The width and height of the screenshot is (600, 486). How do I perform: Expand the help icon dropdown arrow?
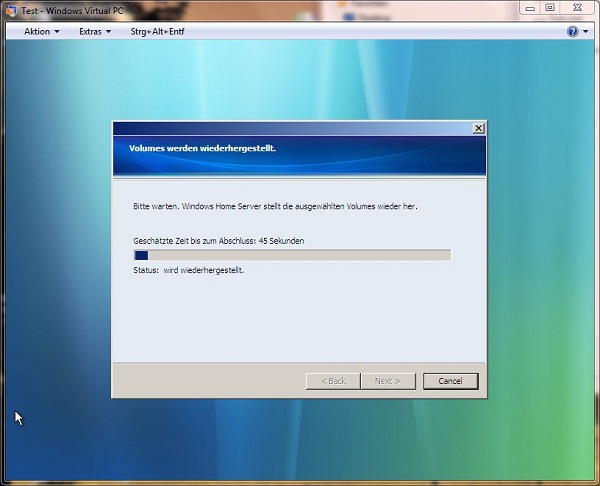pos(585,32)
